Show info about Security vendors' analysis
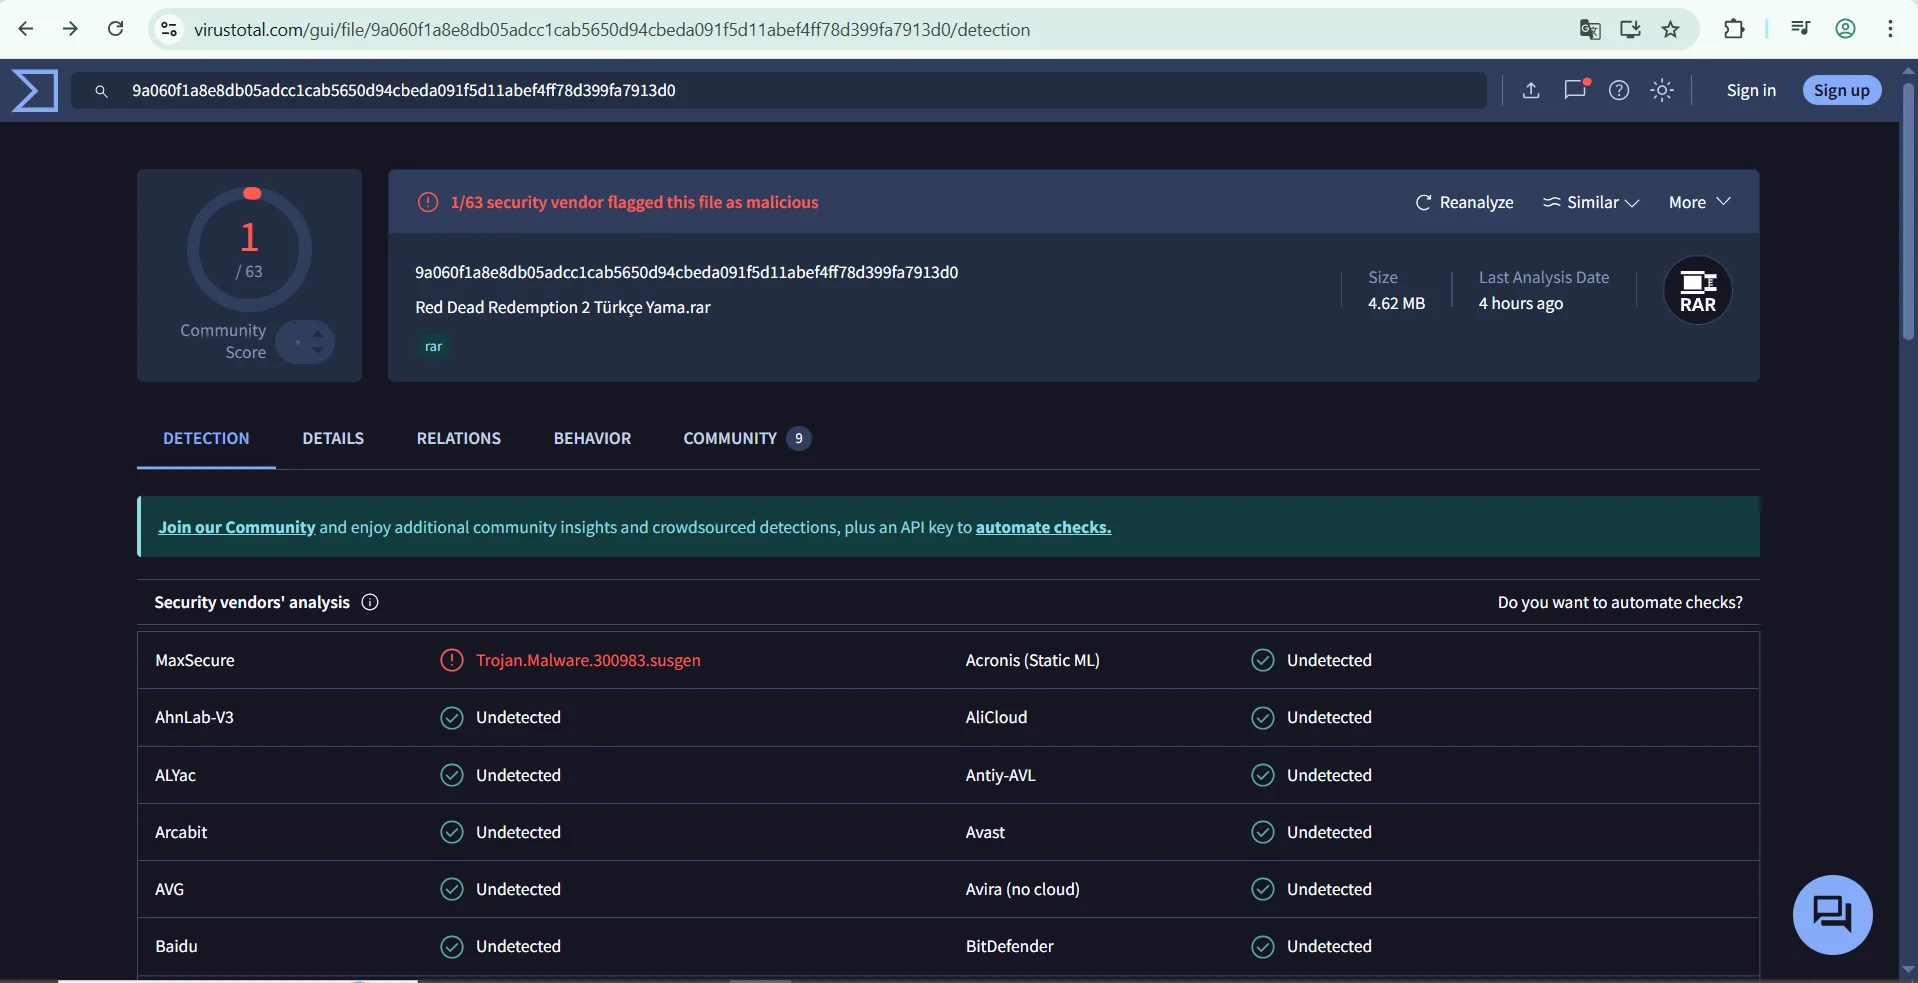Viewport: 1918px width, 983px height. [370, 602]
